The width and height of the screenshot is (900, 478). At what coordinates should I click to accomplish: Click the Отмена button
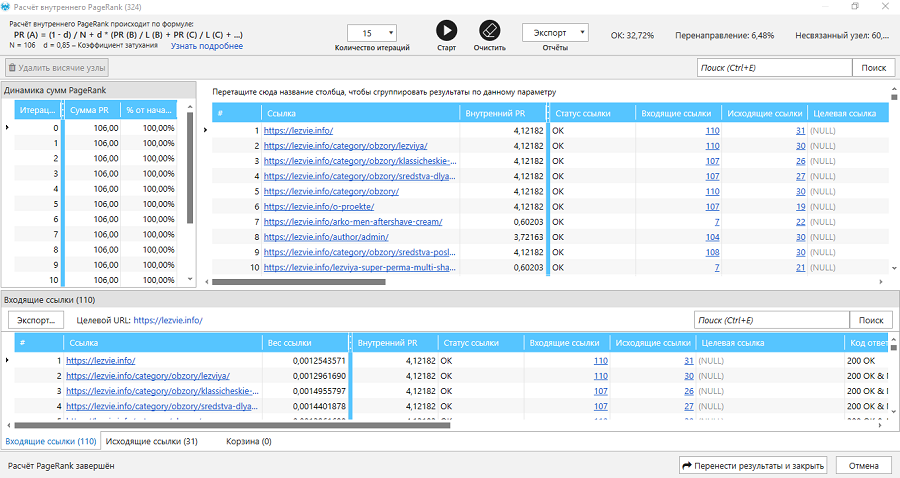click(863, 465)
